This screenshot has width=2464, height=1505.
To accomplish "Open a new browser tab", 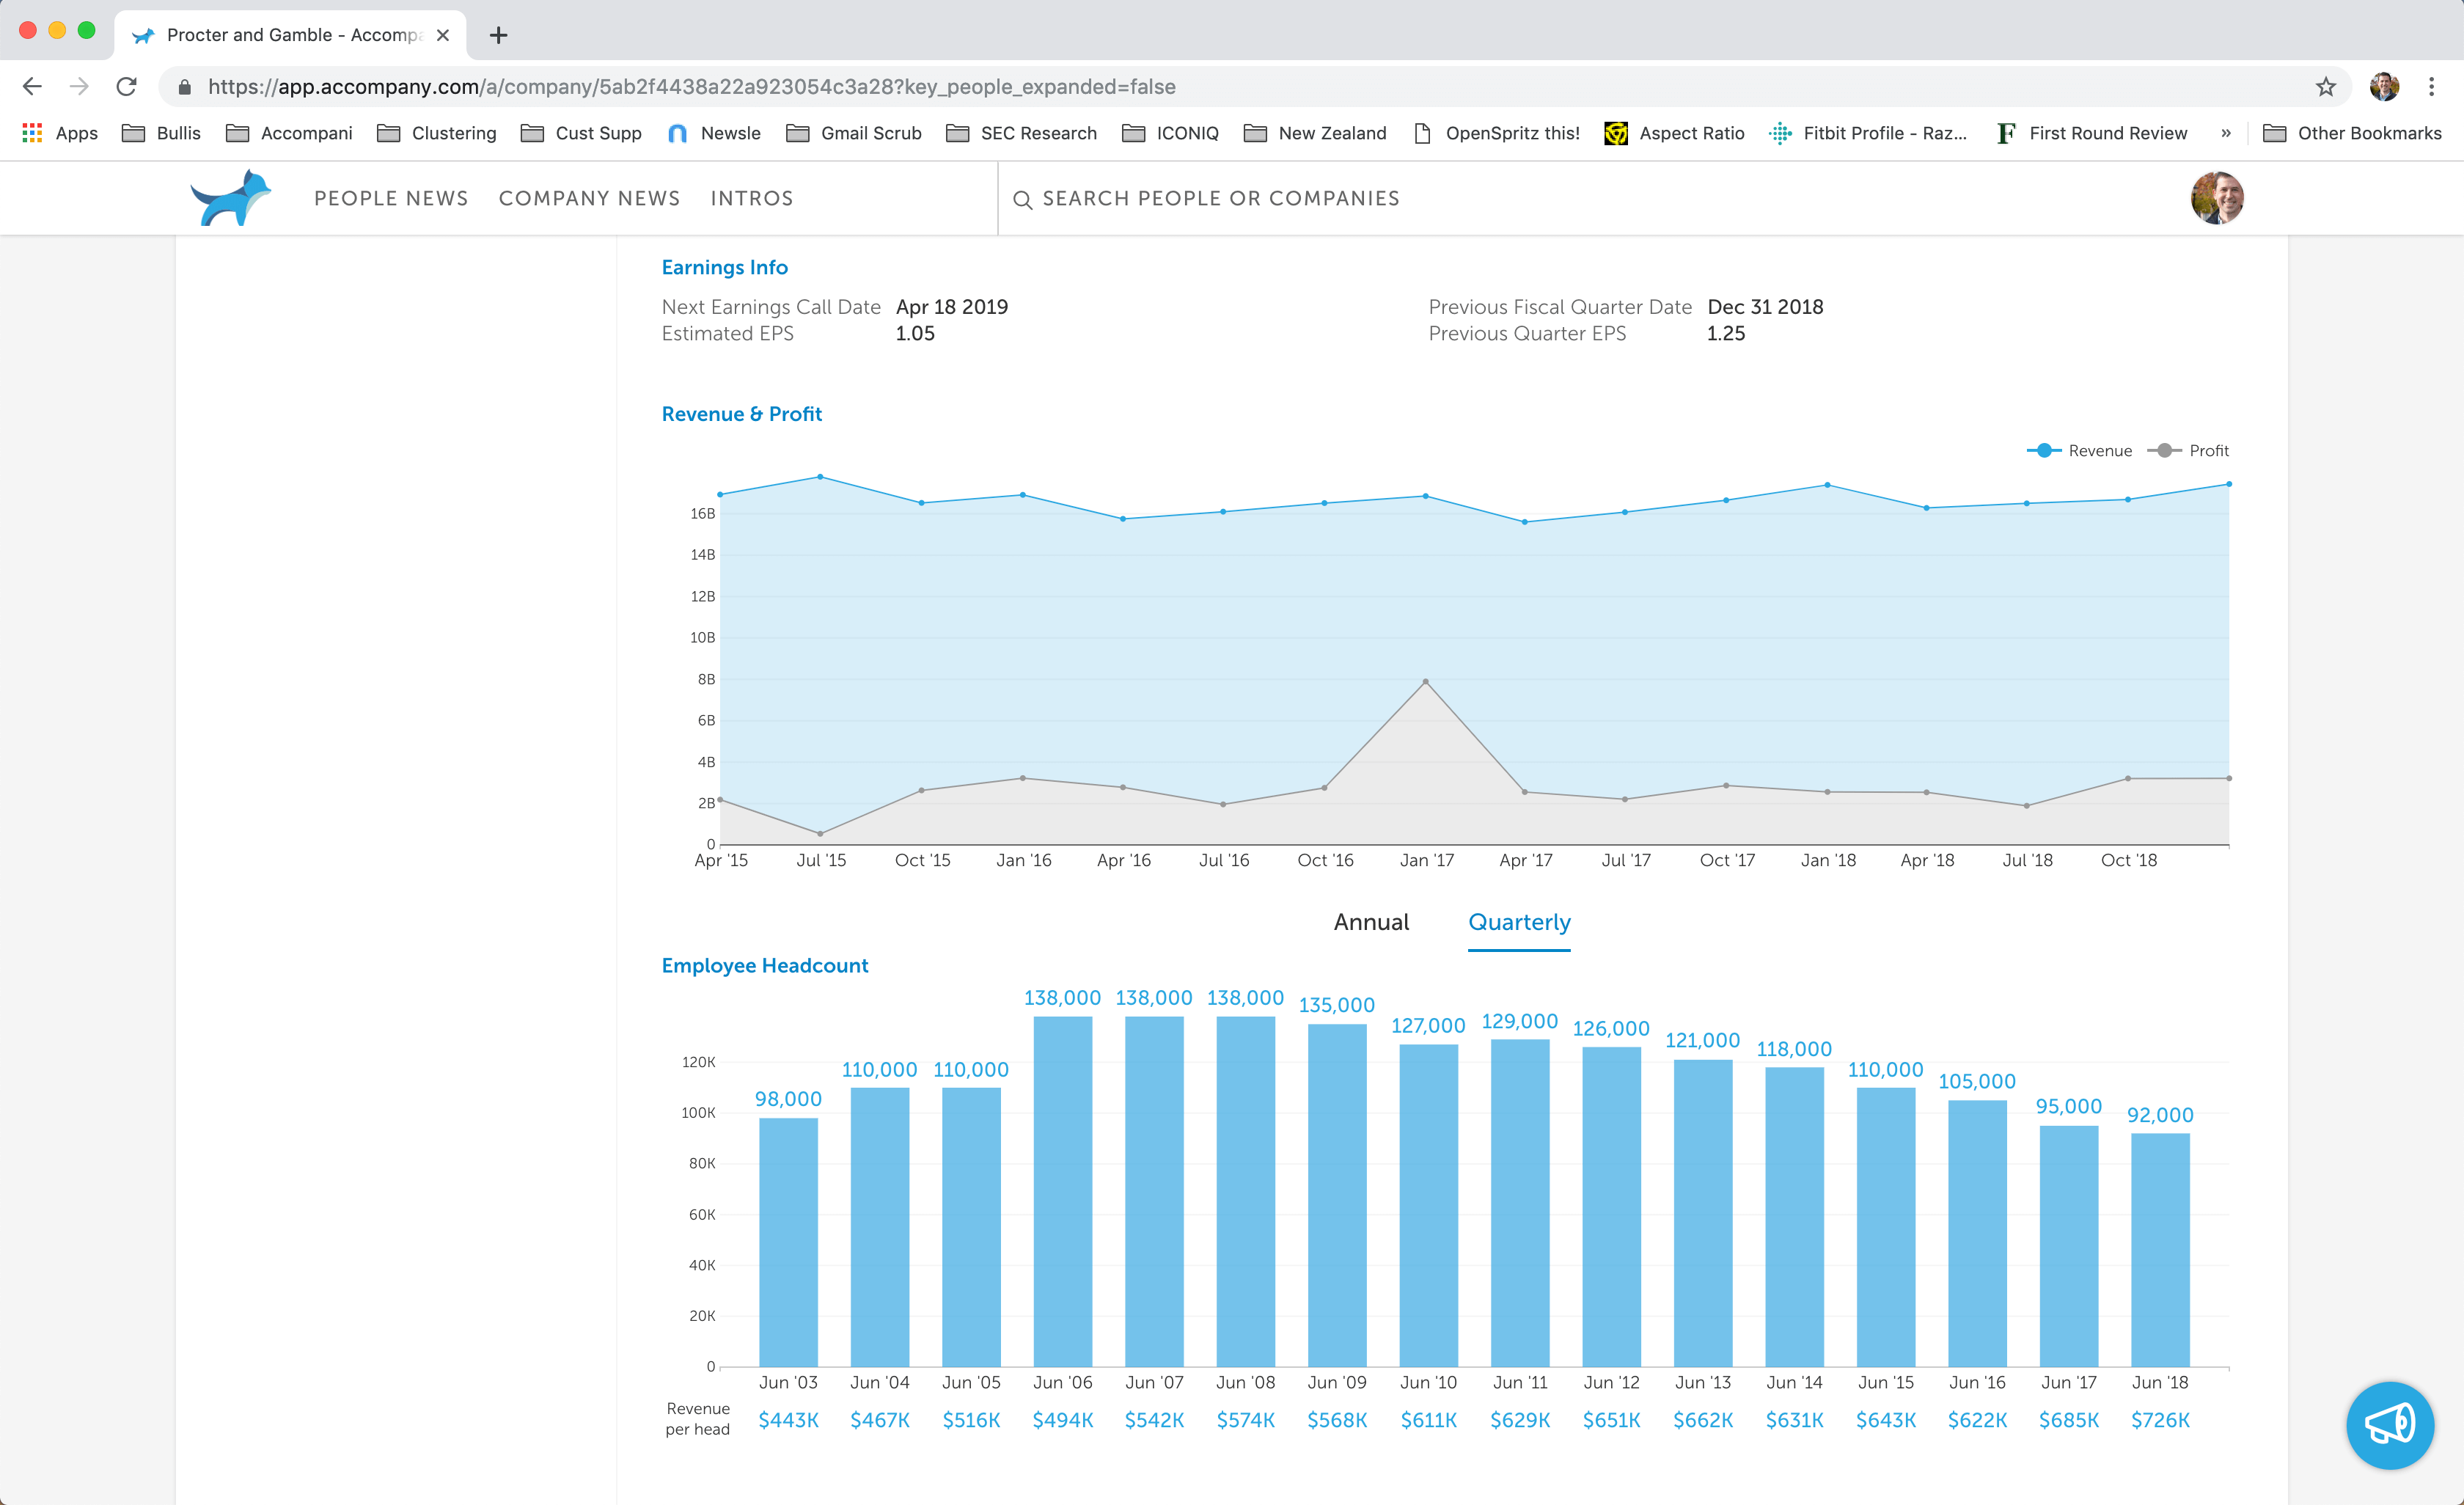I will tap(498, 35).
